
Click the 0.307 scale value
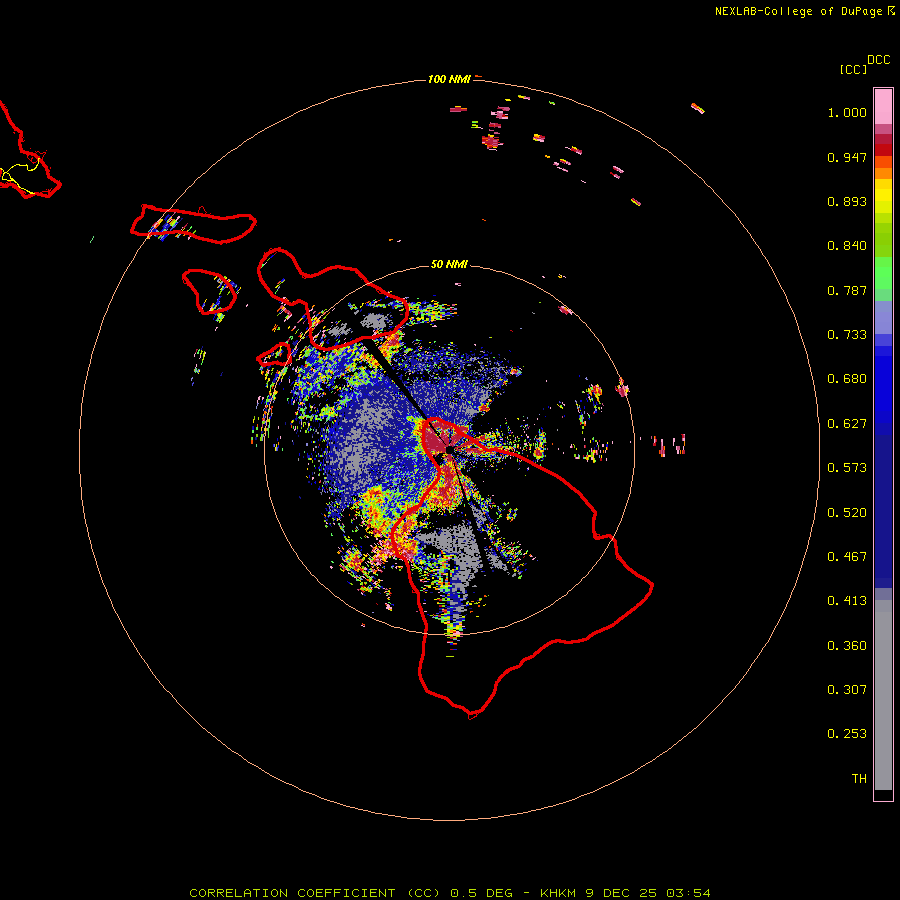[x=847, y=690]
